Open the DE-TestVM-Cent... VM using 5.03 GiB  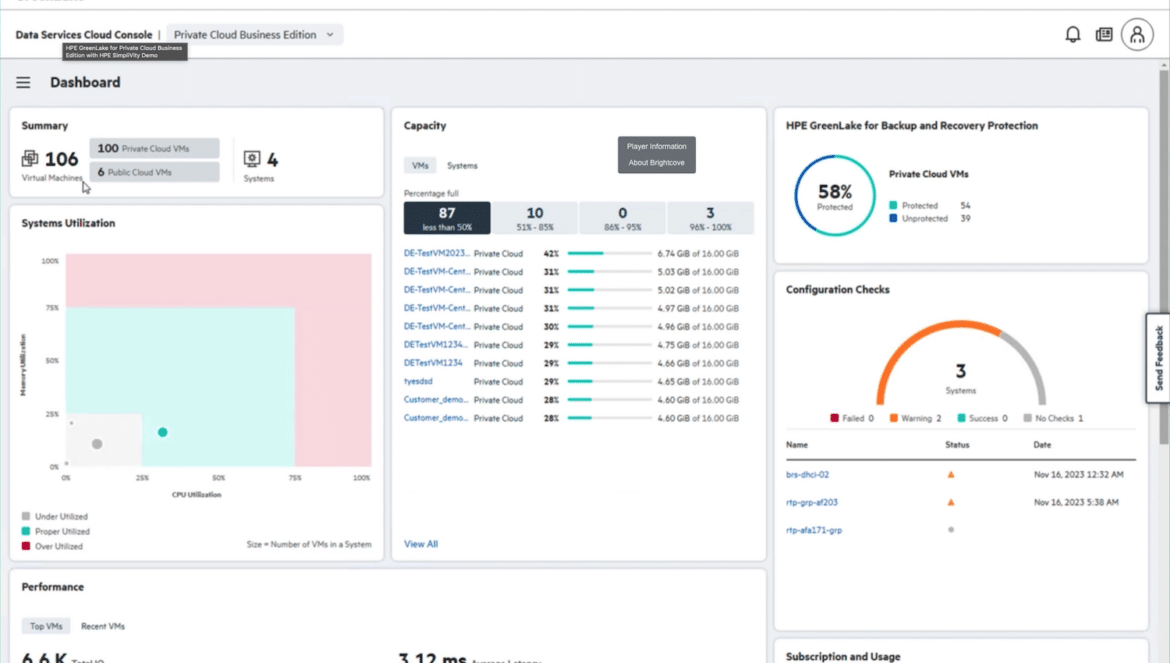[x=437, y=271]
